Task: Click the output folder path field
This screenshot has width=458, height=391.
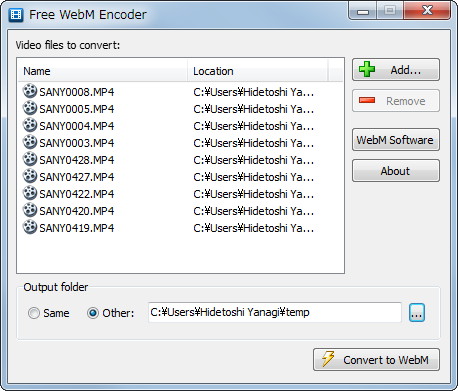Action: tap(275, 312)
